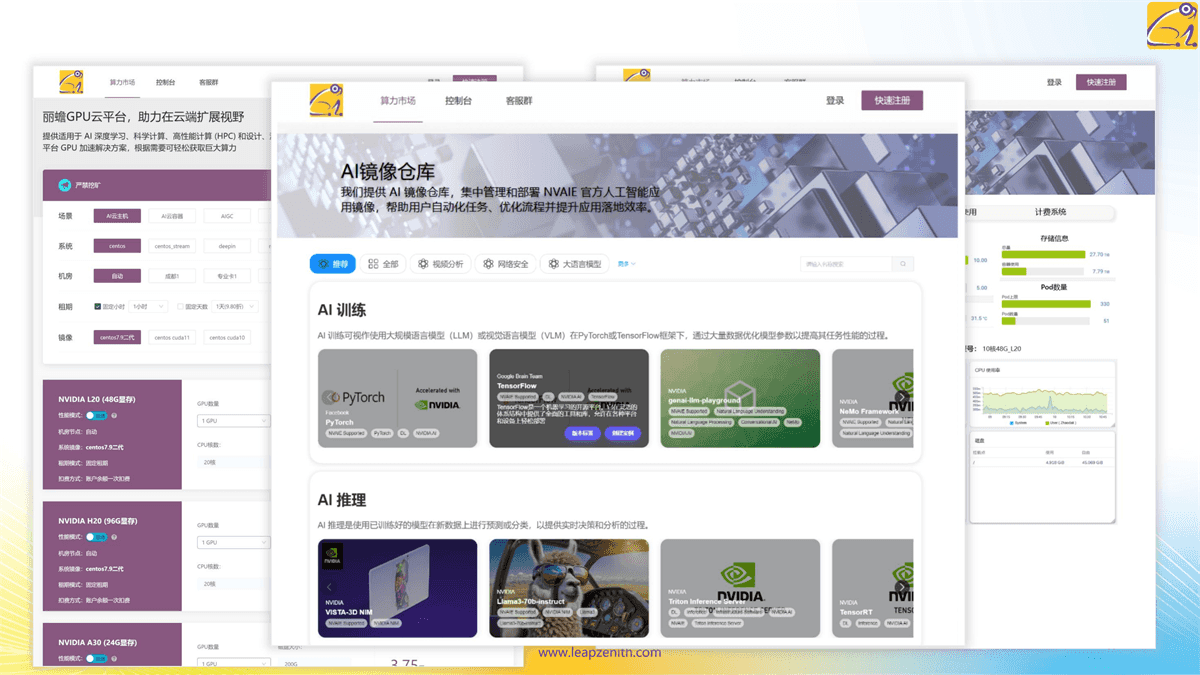Viewport: 1200px width, 675px height.
Task: Open the Llama3-70b-instruct image card
Action: (569, 588)
